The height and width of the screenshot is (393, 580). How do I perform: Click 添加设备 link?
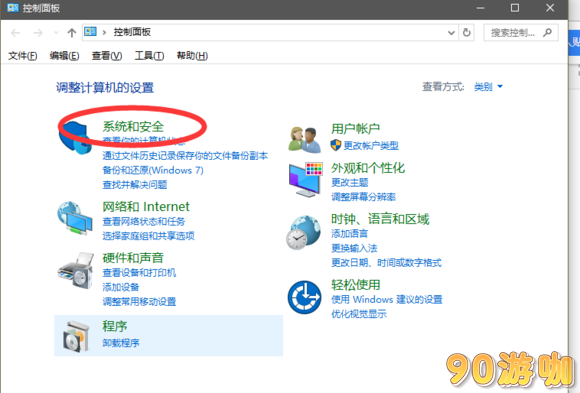[x=121, y=287]
